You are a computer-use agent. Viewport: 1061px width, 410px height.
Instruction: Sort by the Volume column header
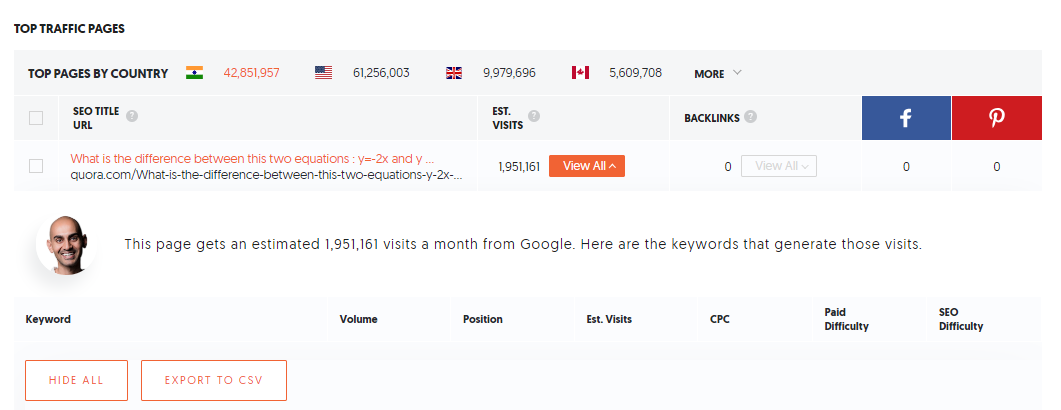[358, 319]
